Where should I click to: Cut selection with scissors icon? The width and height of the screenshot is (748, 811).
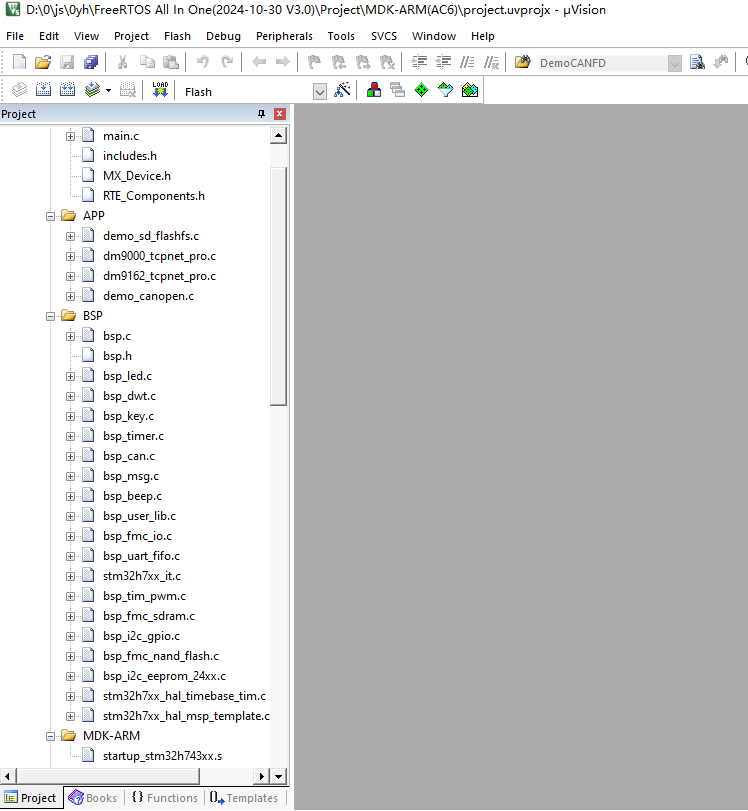(123, 63)
